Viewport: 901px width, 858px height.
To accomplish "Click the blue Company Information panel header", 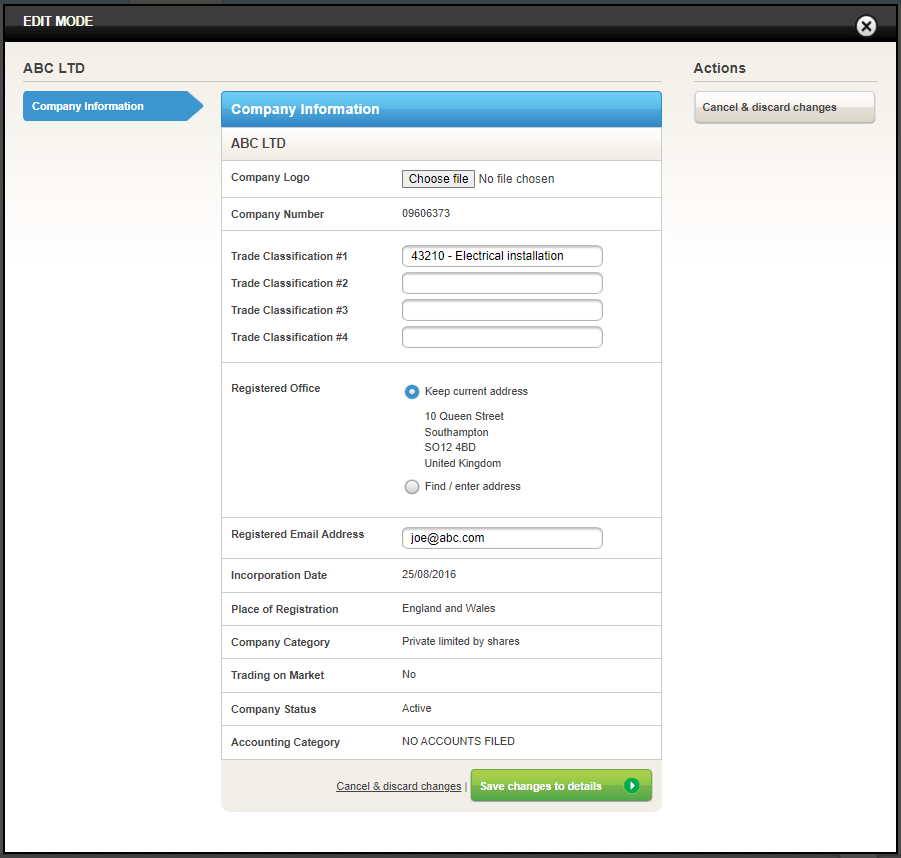I will 440,109.
